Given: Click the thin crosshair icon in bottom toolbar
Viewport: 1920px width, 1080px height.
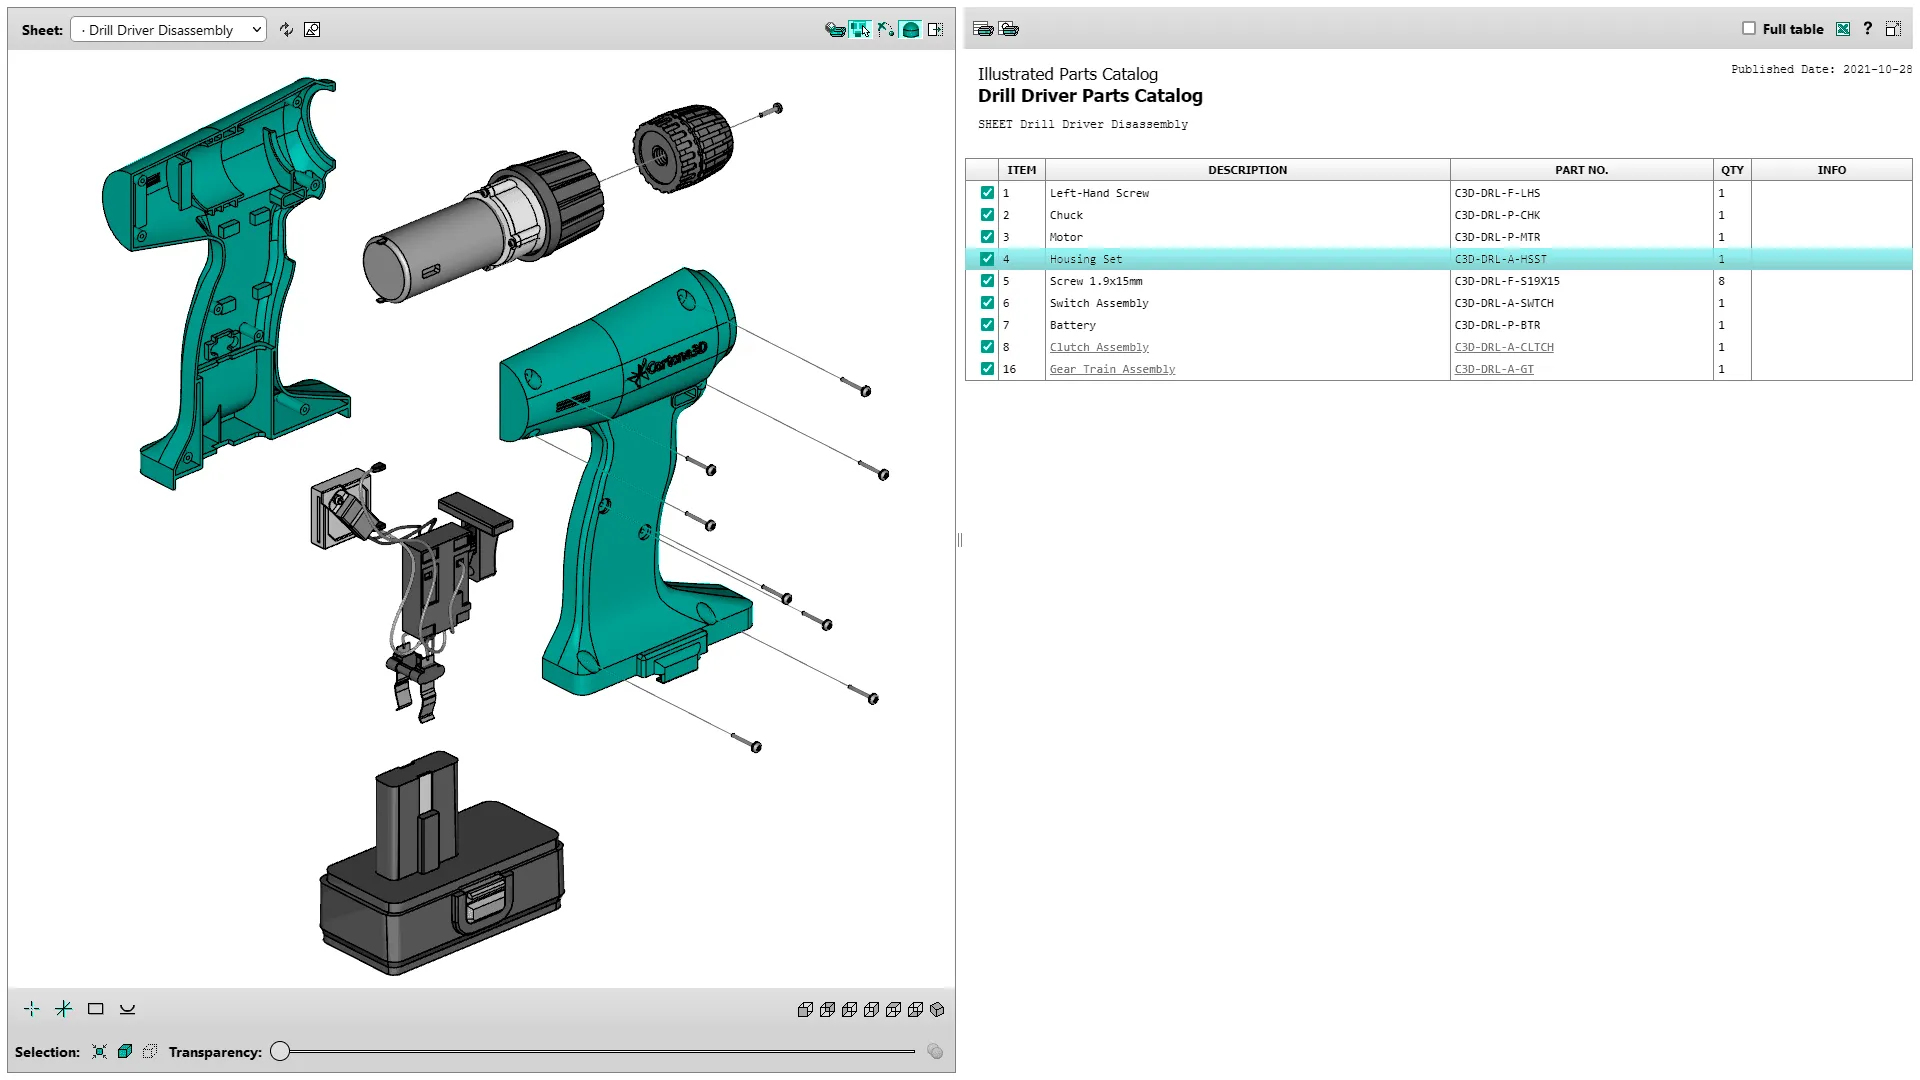Looking at the screenshot, I should tap(32, 1009).
